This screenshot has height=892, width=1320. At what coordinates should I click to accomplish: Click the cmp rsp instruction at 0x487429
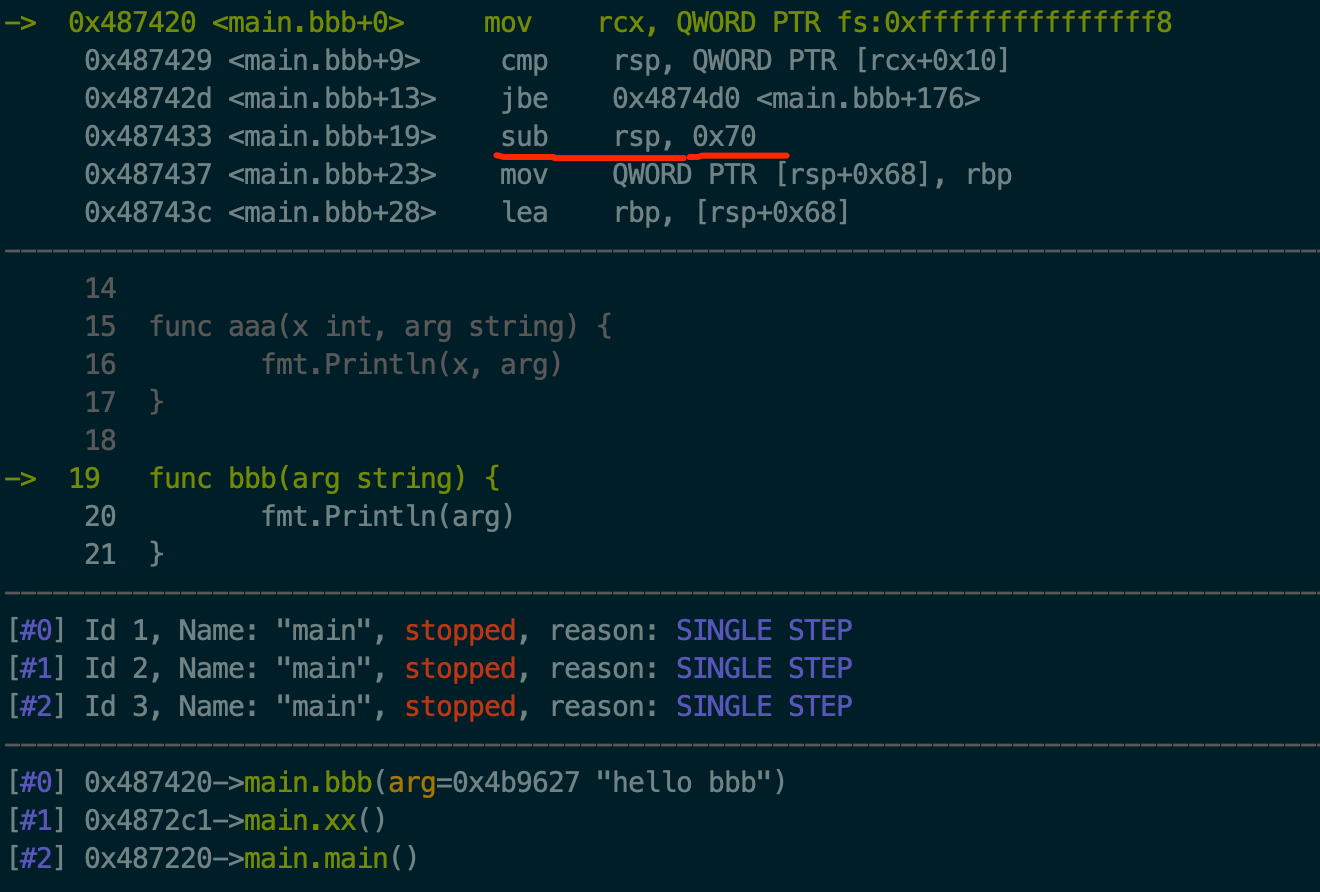[547, 60]
